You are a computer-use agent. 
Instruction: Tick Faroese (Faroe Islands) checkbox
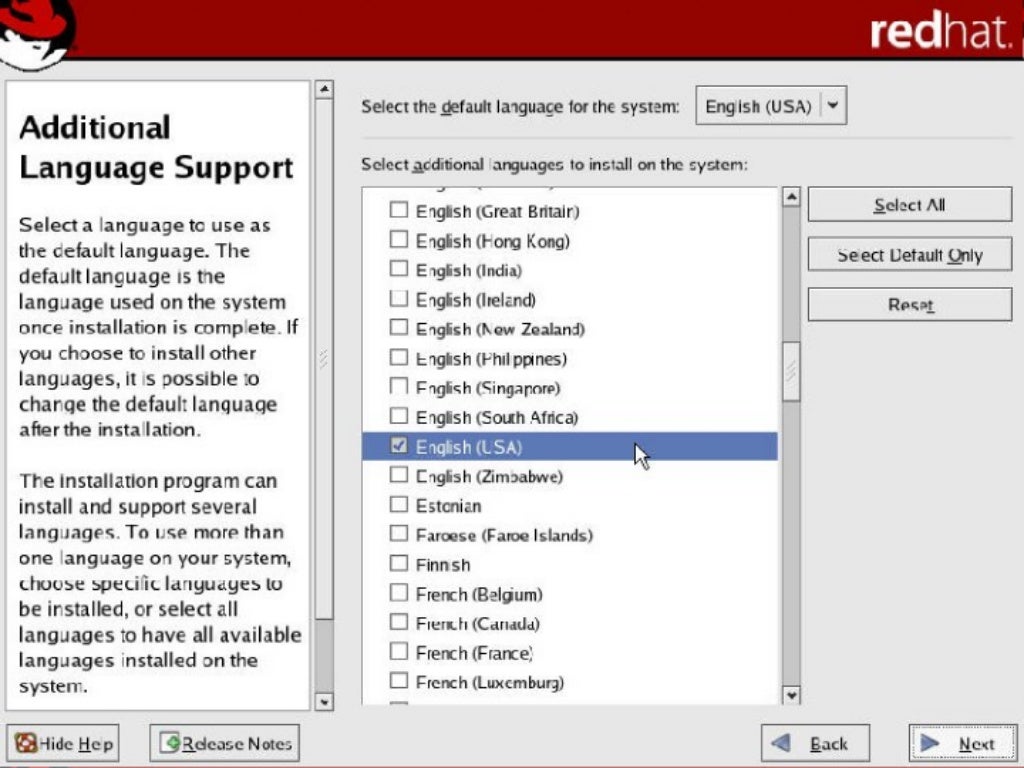point(398,534)
